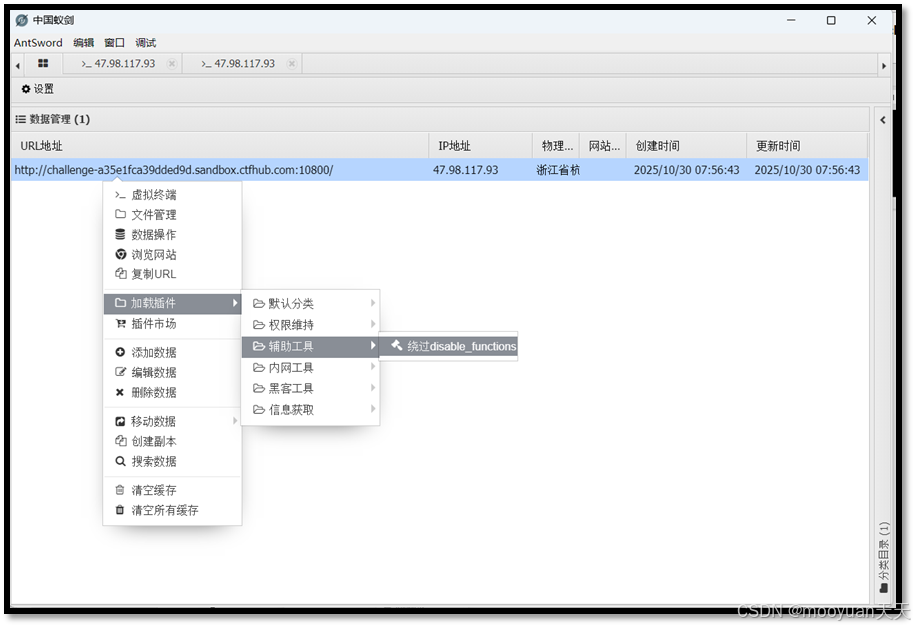This screenshot has height=627, width=915.
Task: Click the move icon beside 移动数据
Action: 120,421
